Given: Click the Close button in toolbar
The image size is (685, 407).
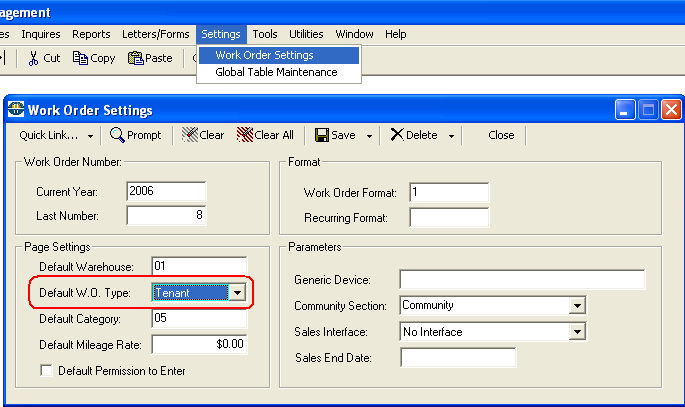Looking at the screenshot, I should coord(501,135).
